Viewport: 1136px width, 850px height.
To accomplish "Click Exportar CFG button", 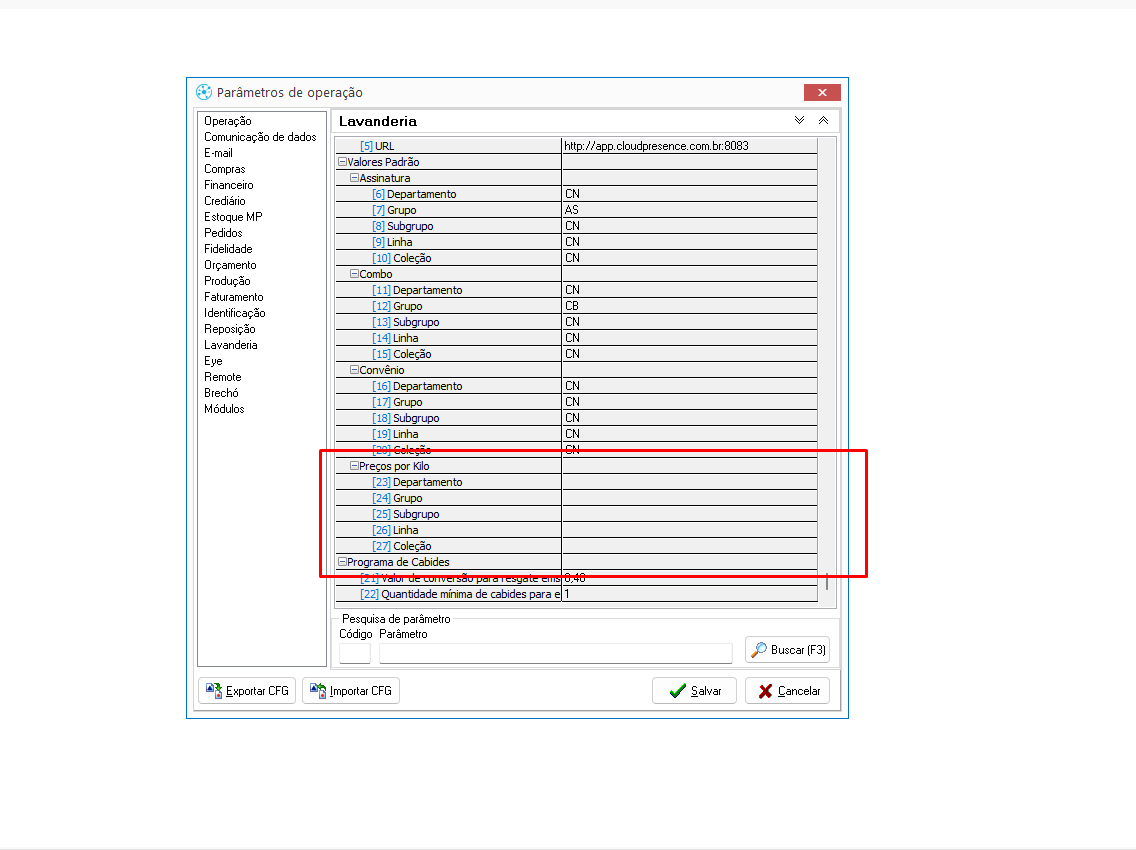I will pyautogui.click(x=247, y=691).
